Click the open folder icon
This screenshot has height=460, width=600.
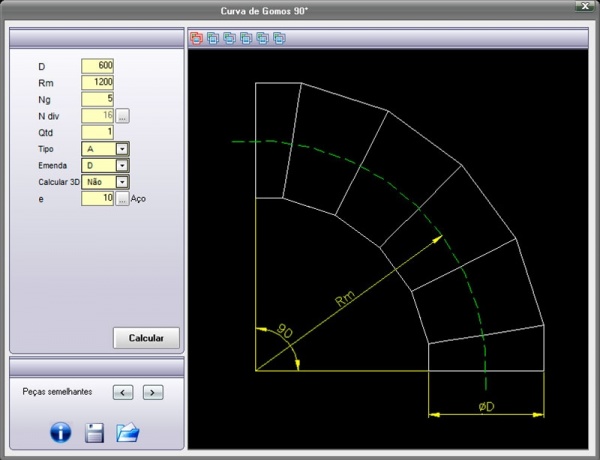click(x=127, y=433)
